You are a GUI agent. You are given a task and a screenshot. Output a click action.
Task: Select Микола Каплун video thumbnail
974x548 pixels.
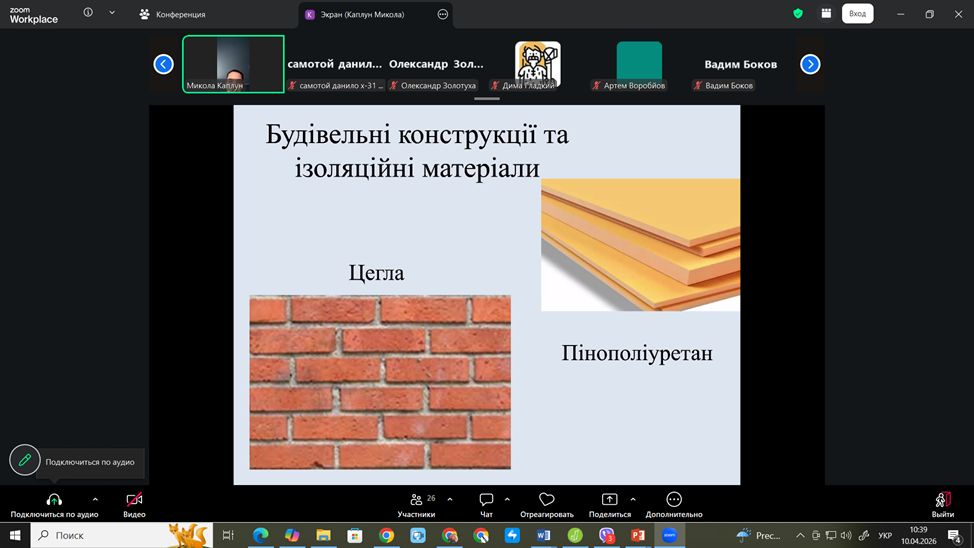(233, 64)
